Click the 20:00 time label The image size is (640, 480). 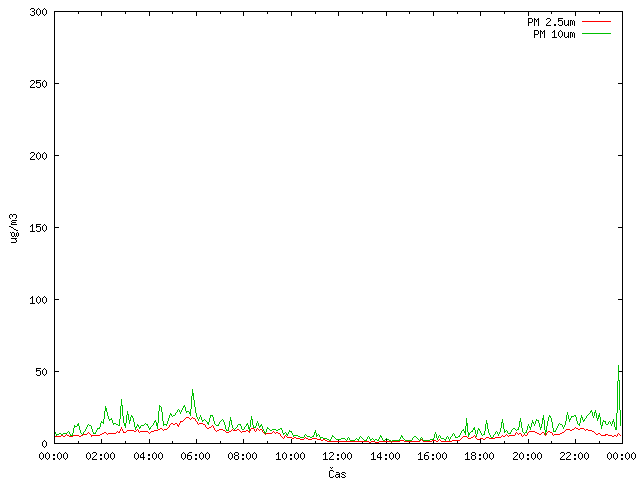tap(527, 456)
